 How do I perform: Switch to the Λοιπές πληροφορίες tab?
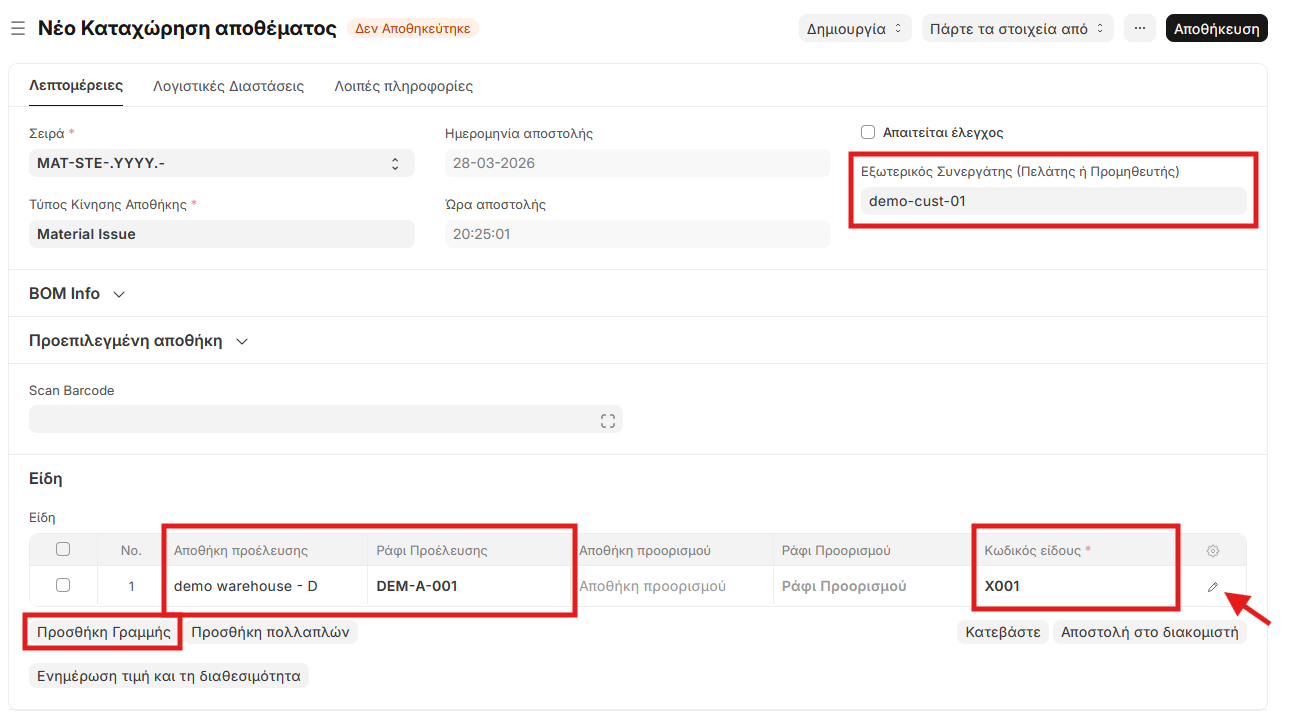pos(403,87)
